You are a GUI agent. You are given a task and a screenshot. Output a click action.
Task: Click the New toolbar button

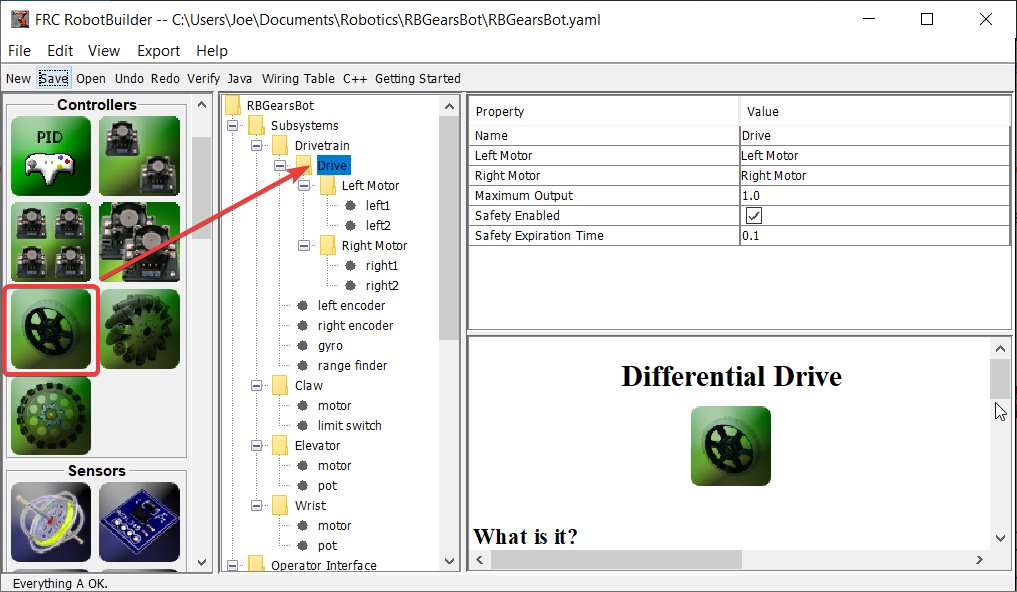click(18, 78)
